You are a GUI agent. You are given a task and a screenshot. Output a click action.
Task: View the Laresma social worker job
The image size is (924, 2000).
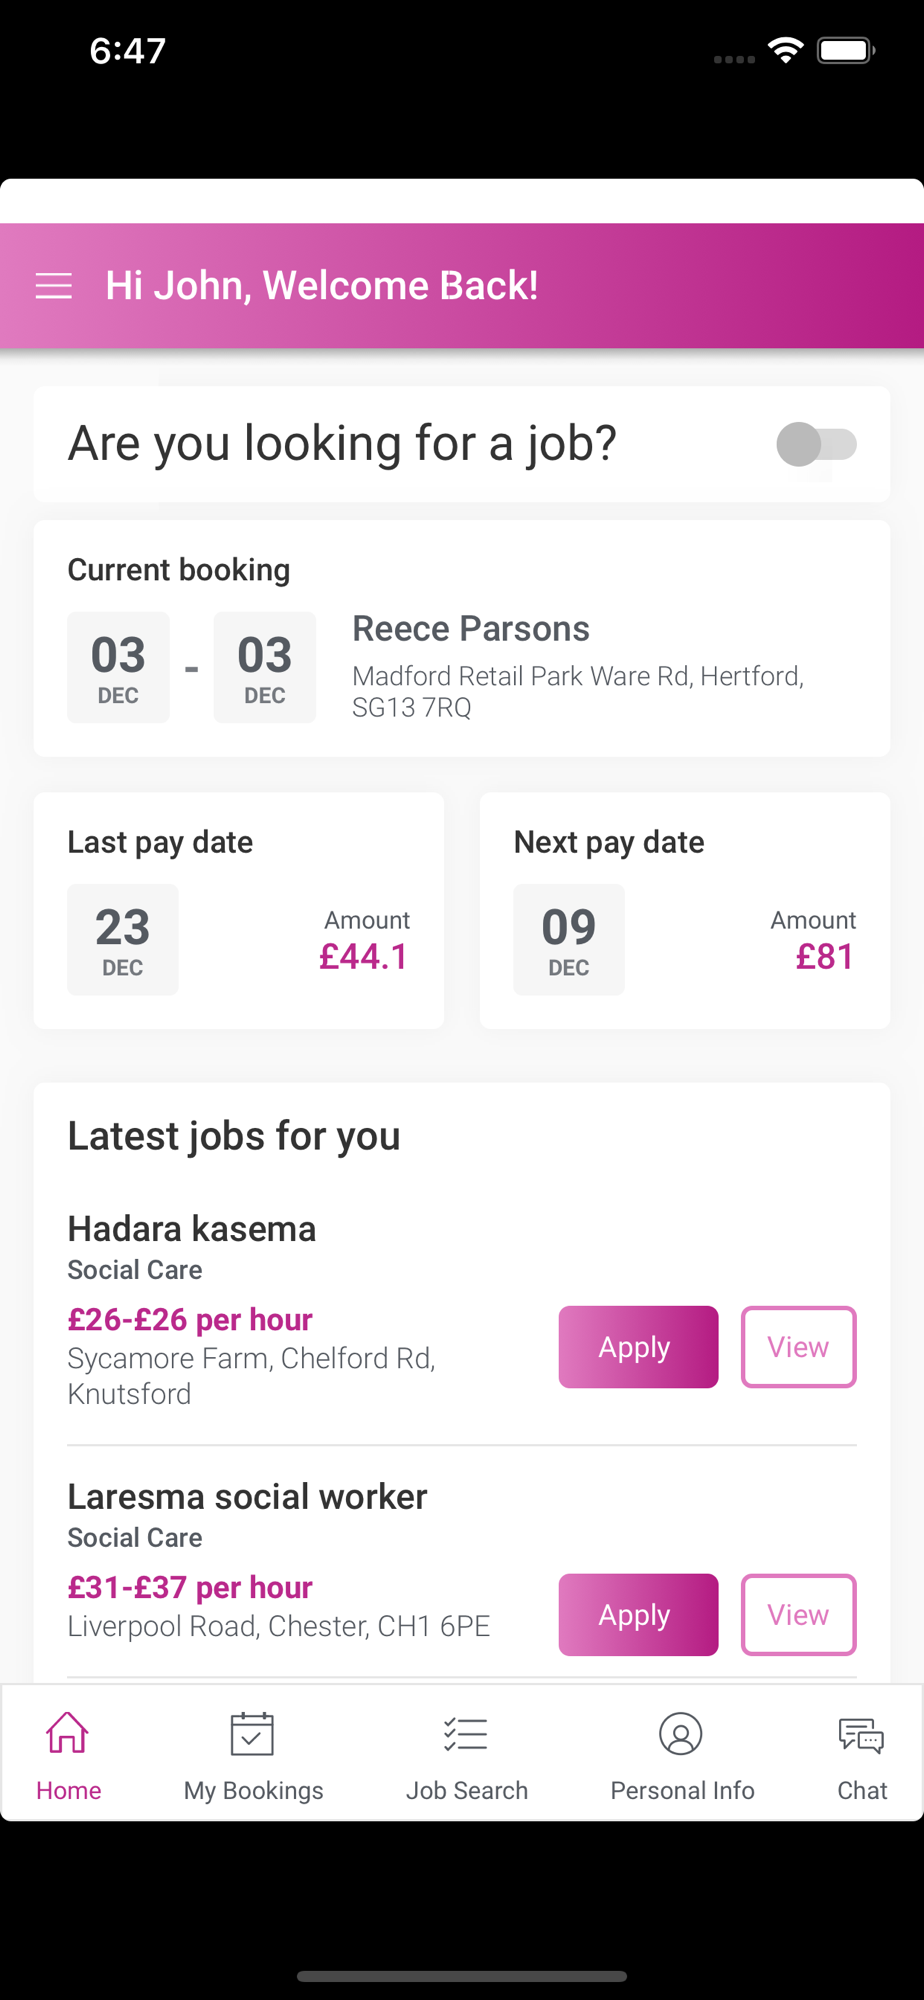[x=798, y=1615]
